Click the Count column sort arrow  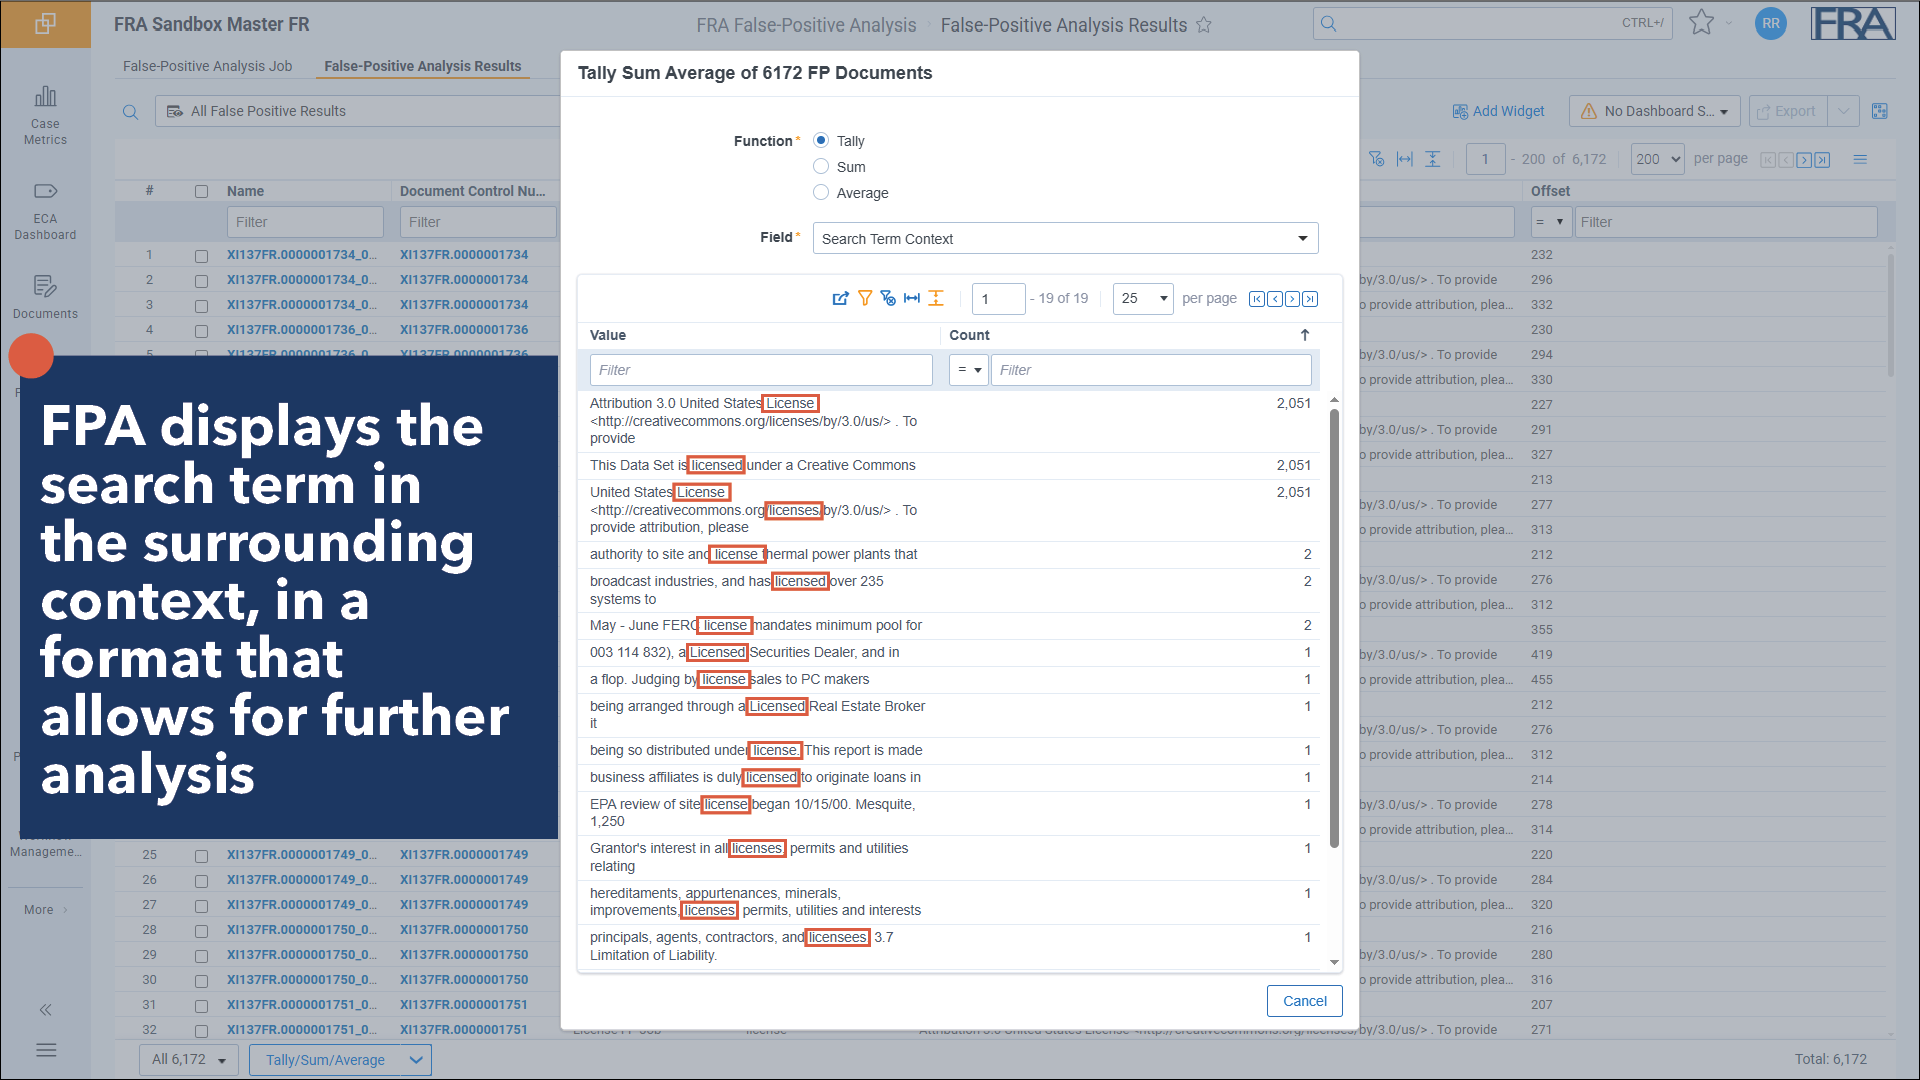click(x=1305, y=335)
